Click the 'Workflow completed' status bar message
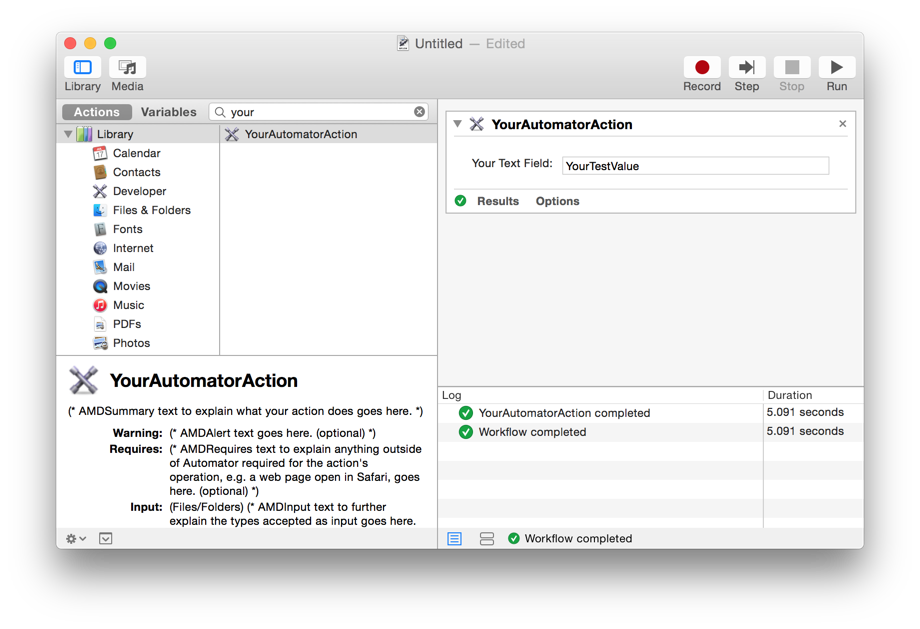Image resolution: width=920 pixels, height=629 pixels. [x=578, y=539]
